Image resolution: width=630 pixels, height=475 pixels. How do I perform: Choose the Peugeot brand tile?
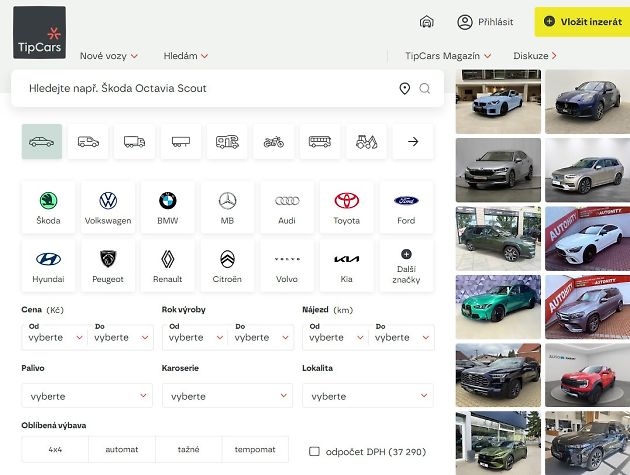(x=108, y=266)
